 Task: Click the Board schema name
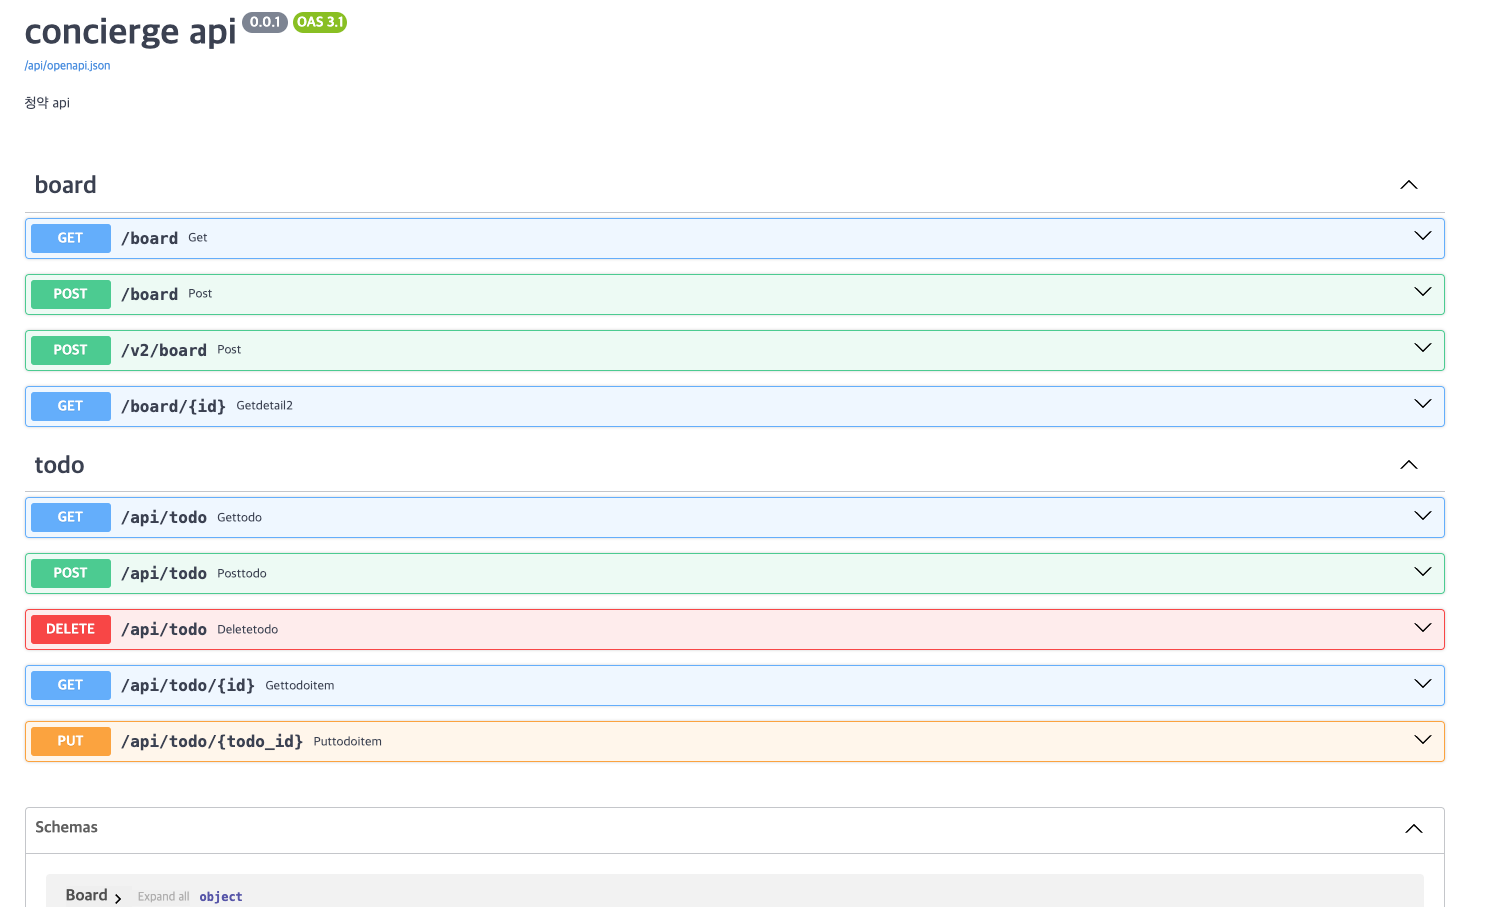click(87, 895)
